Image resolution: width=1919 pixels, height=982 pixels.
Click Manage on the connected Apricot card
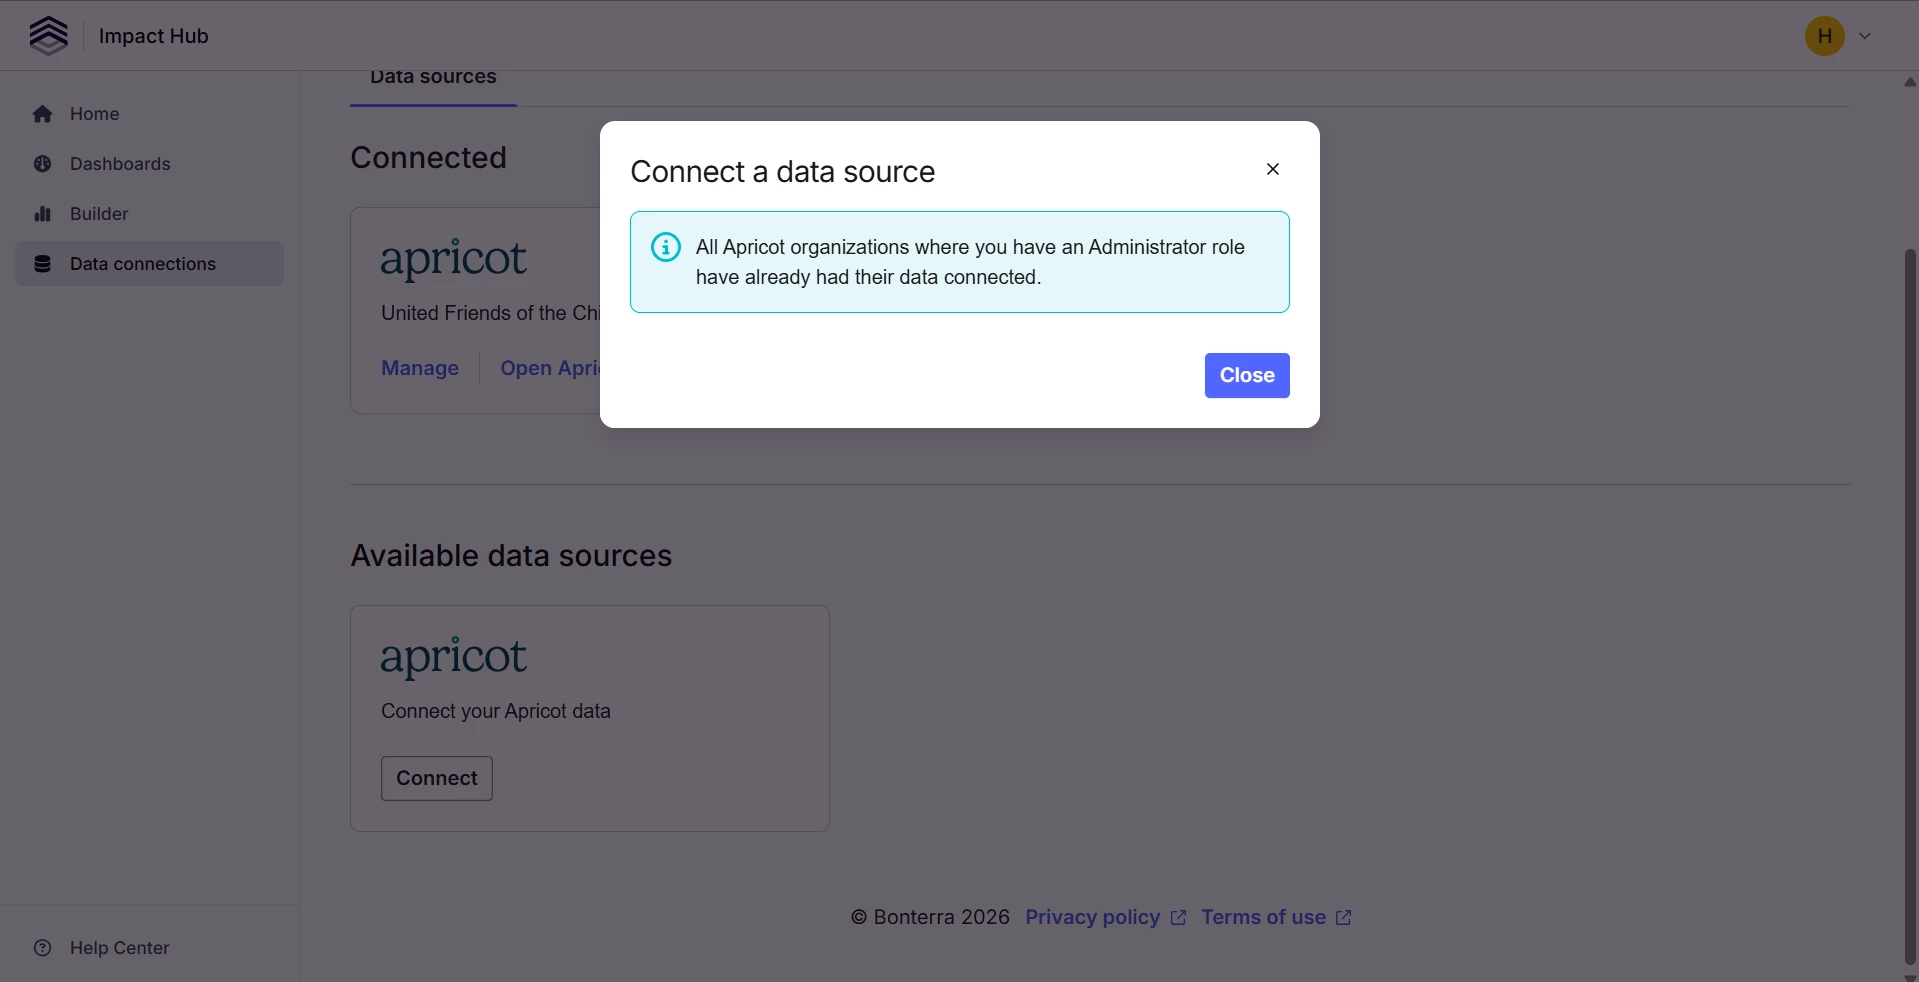(x=420, y=368)
